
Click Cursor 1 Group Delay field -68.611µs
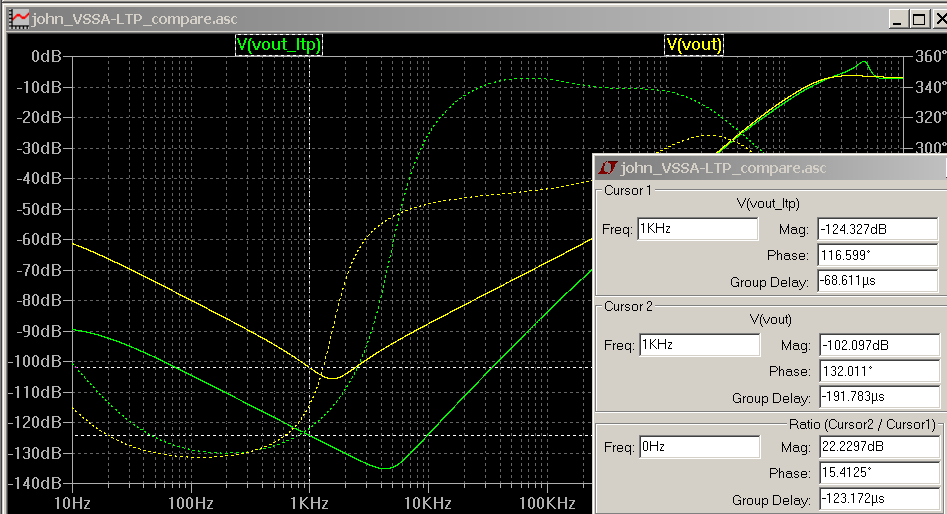878,280
